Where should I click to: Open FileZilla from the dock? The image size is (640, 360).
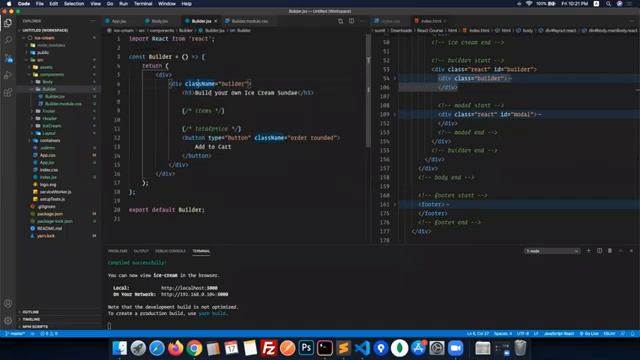tap(269, 348)
